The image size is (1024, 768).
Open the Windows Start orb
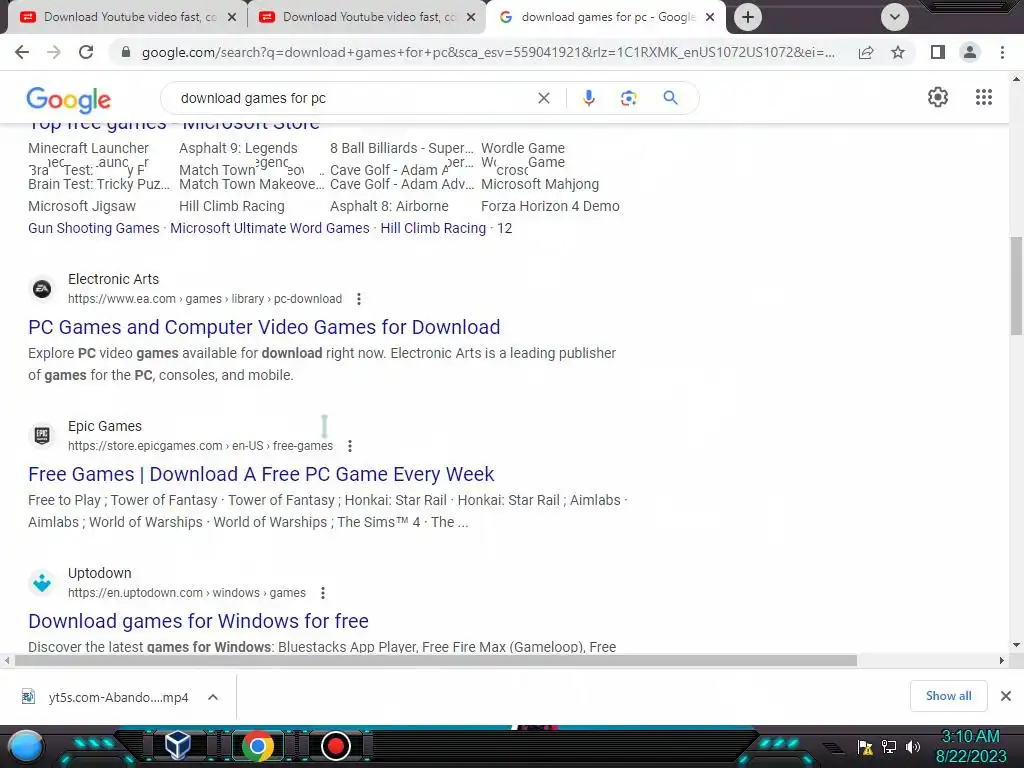pos(26,746)
